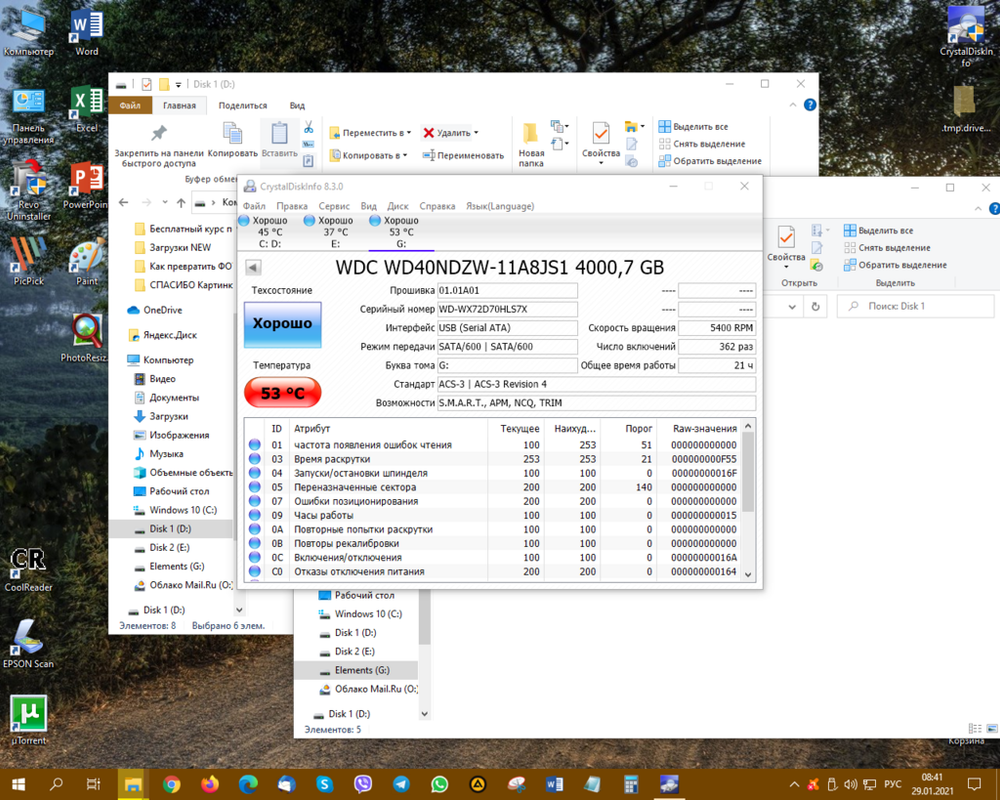Select the C: D: disk status icon
Screen dimensions: 1000x800
(244, 220)
